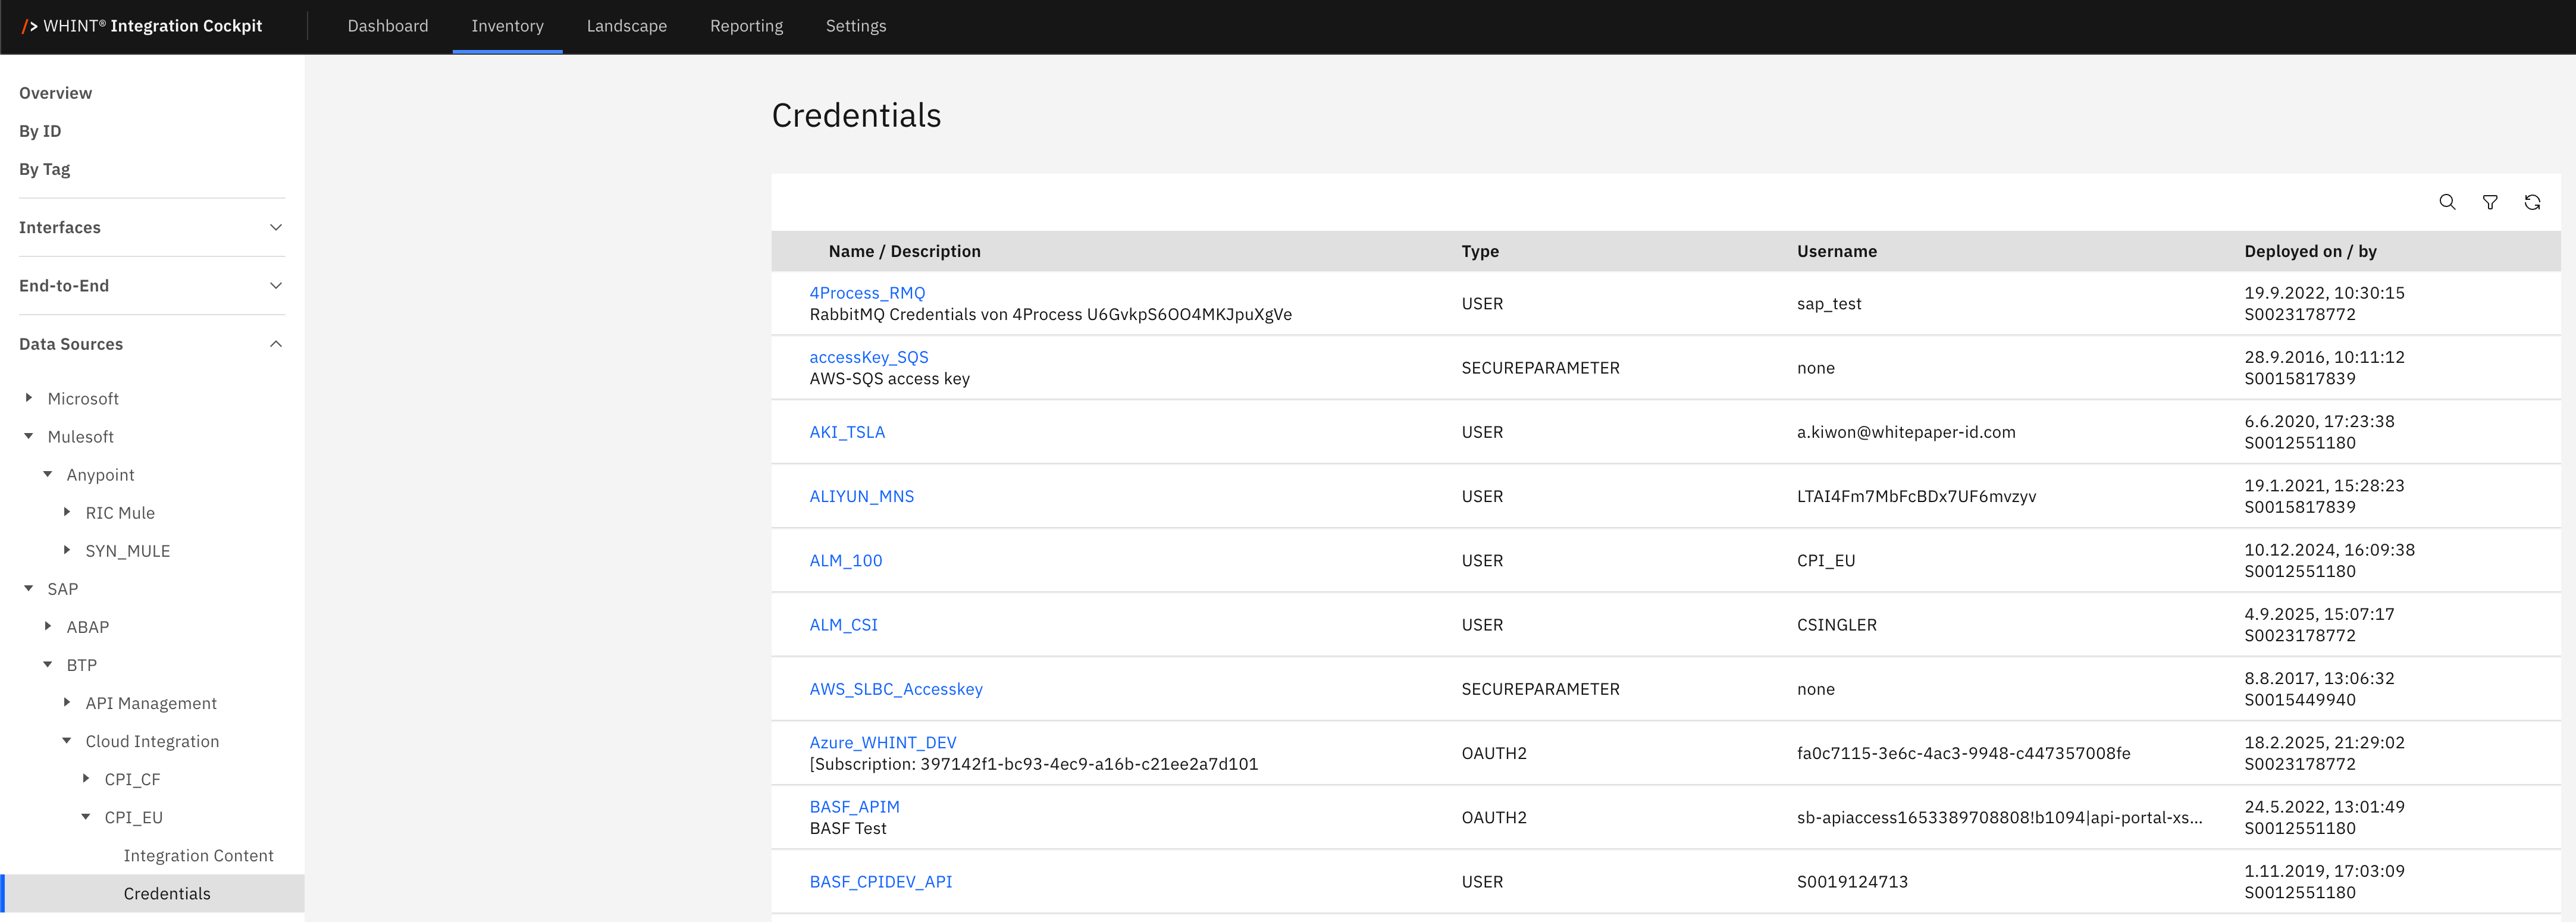Click the refresh icon in table toolbar
The width and height of the screenshot is (2576, 922).
pyautogui.click(x=2531, y=202)
